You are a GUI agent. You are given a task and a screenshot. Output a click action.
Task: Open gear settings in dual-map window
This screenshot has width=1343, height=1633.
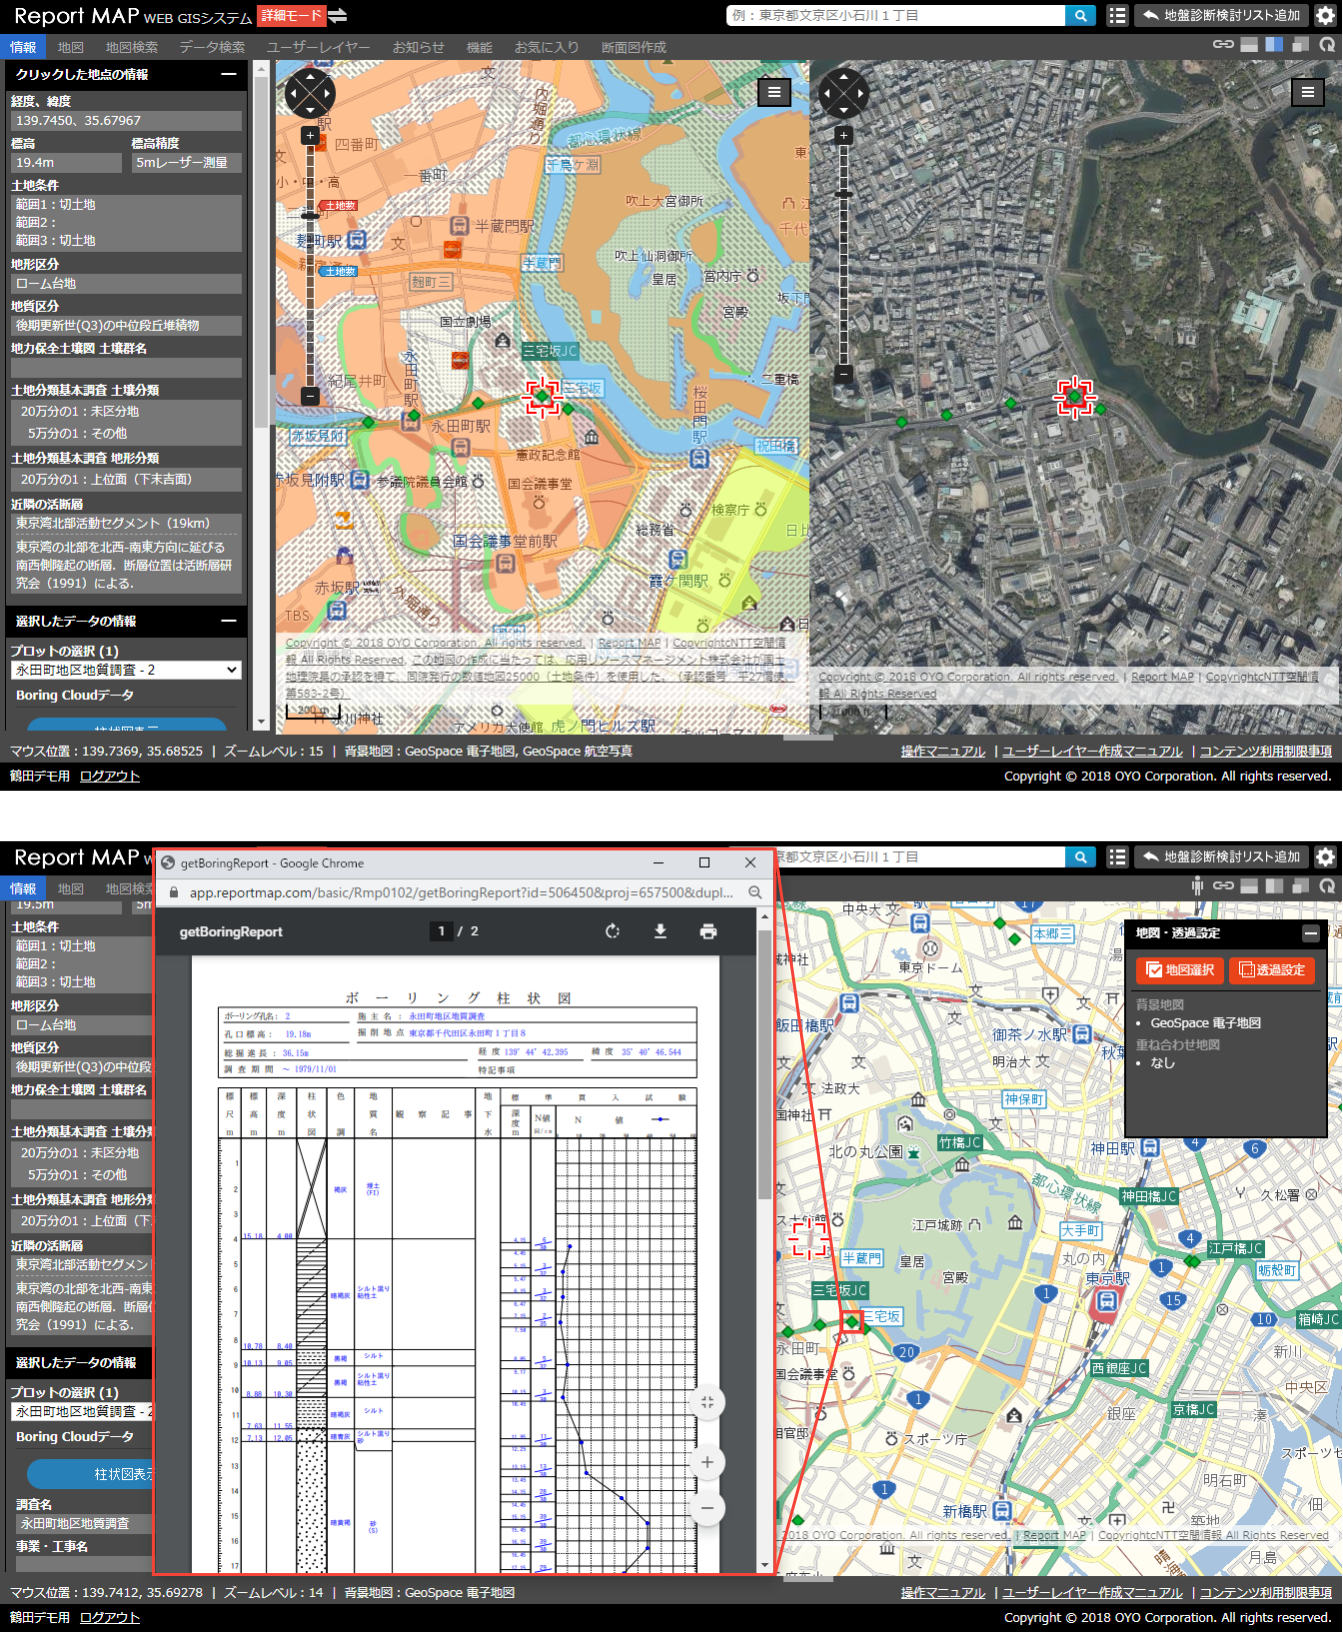coord(1325,15)
